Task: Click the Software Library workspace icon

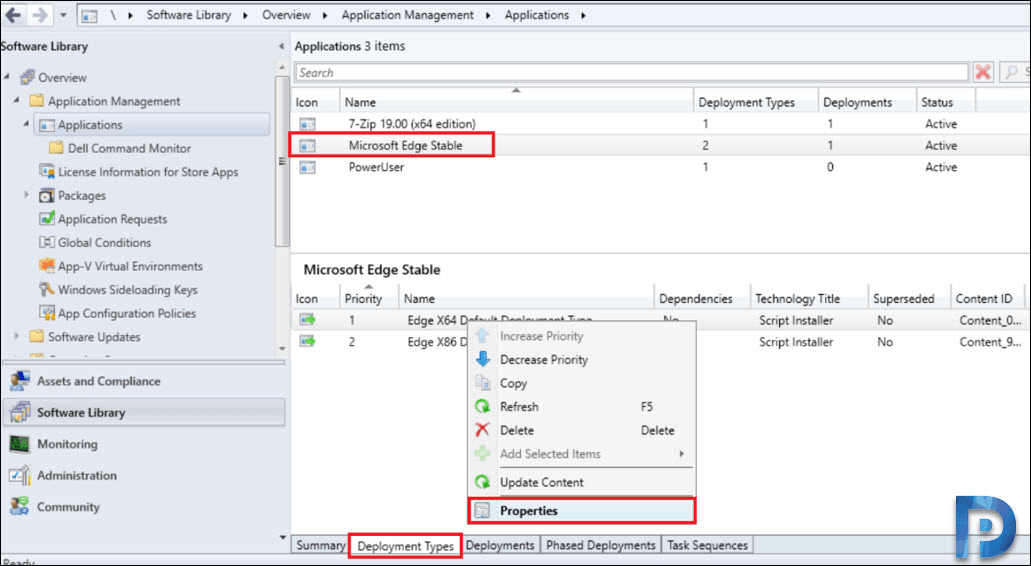Action: click(20, 413)
